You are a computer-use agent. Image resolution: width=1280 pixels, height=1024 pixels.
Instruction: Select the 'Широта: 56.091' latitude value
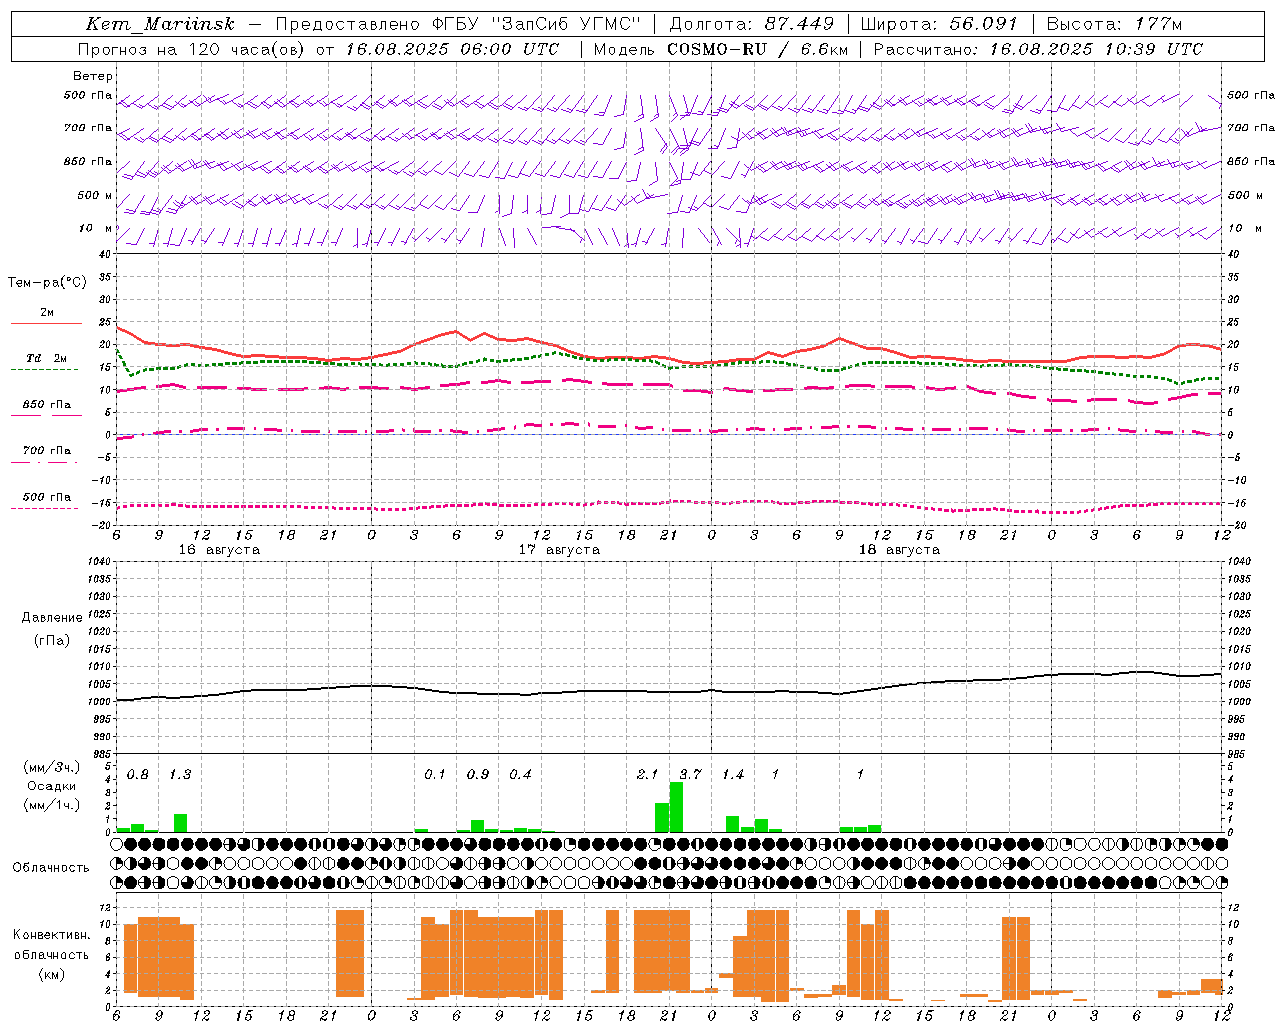pyautogui.click(x=939, y=24)
